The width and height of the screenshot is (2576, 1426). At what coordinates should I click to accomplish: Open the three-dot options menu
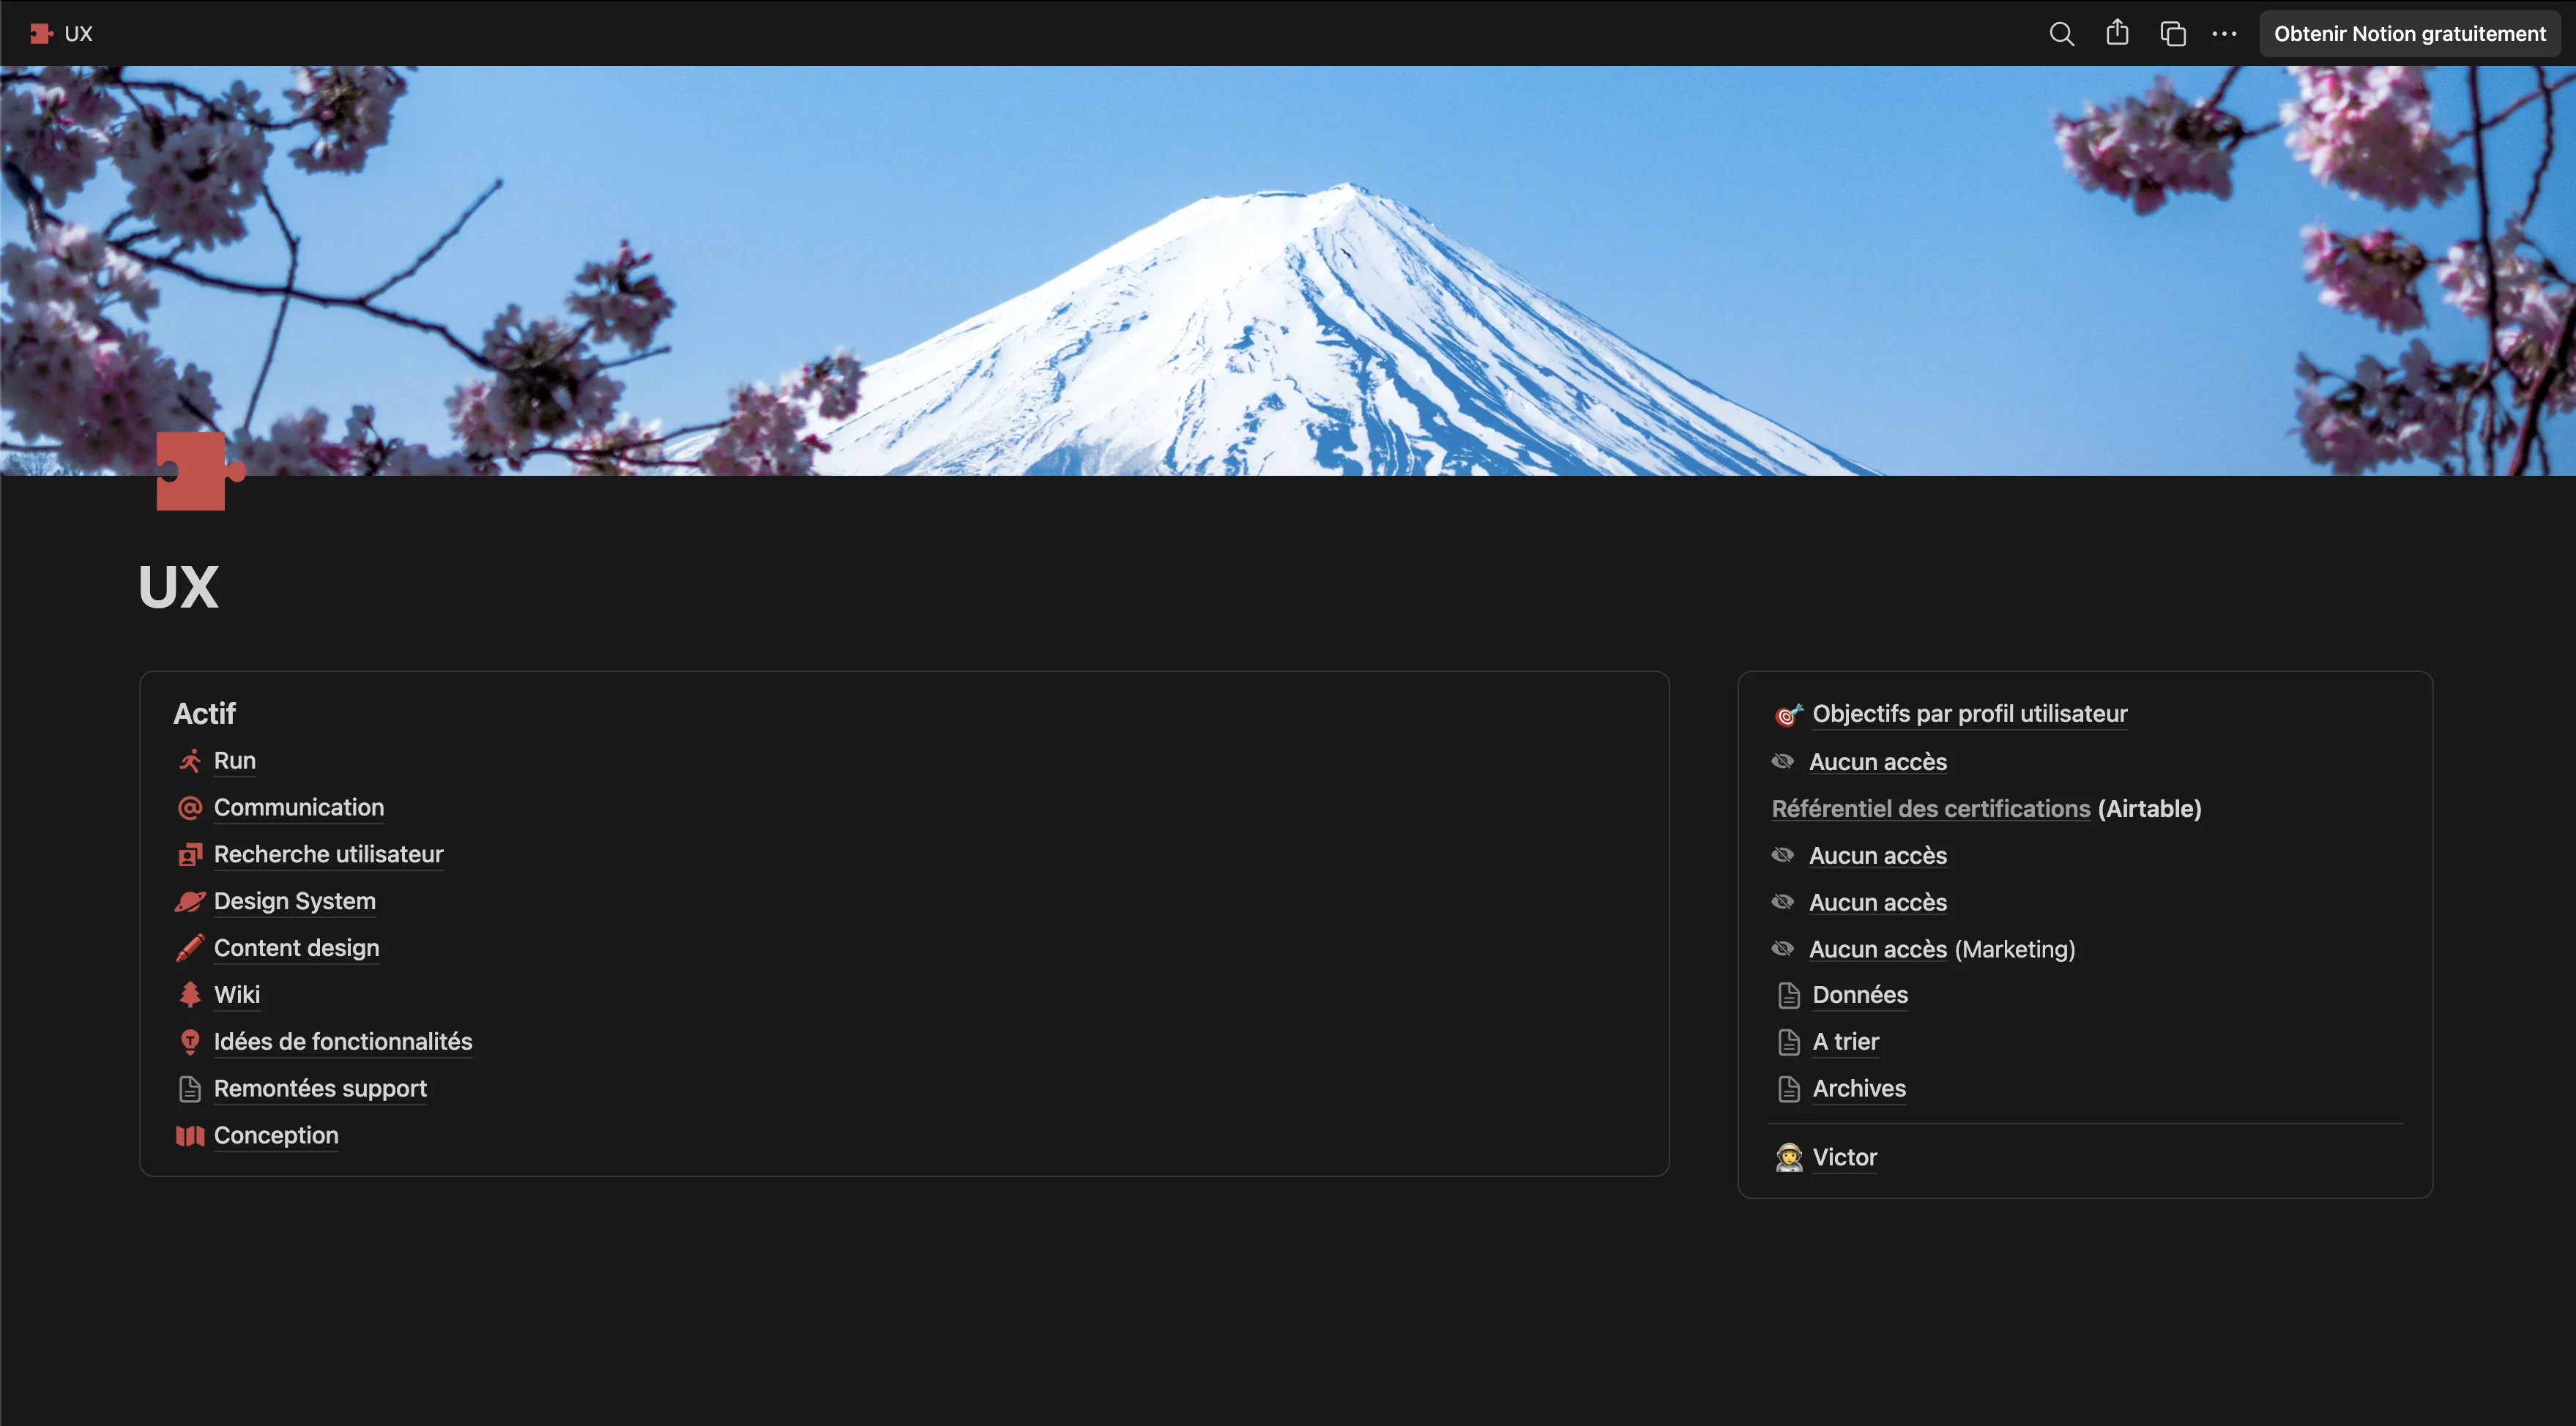click(x=2223, y=33)
